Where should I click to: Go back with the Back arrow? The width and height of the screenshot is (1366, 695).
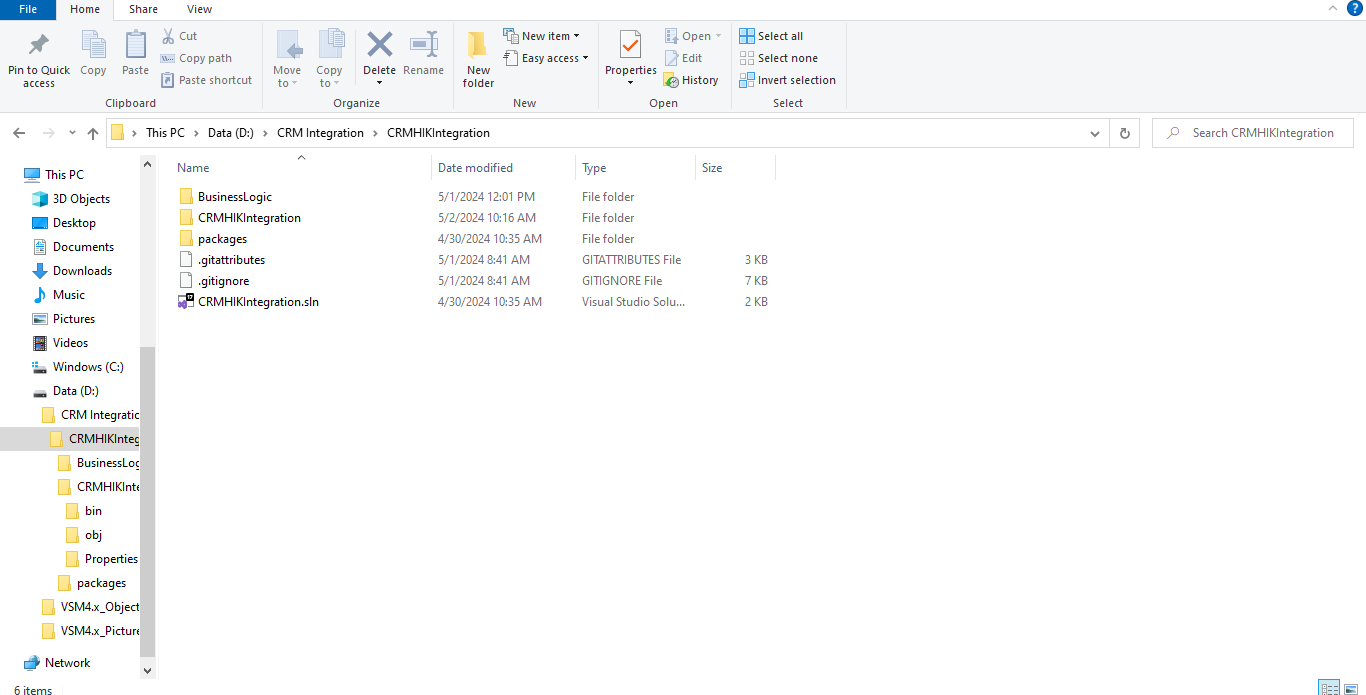point(19,133)
